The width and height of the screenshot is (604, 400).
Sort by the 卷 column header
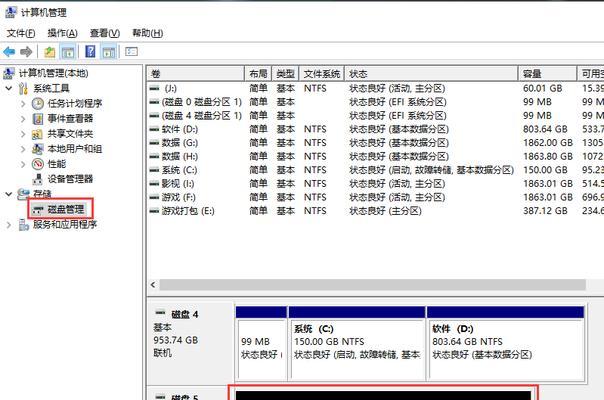(x=196, y=74)
